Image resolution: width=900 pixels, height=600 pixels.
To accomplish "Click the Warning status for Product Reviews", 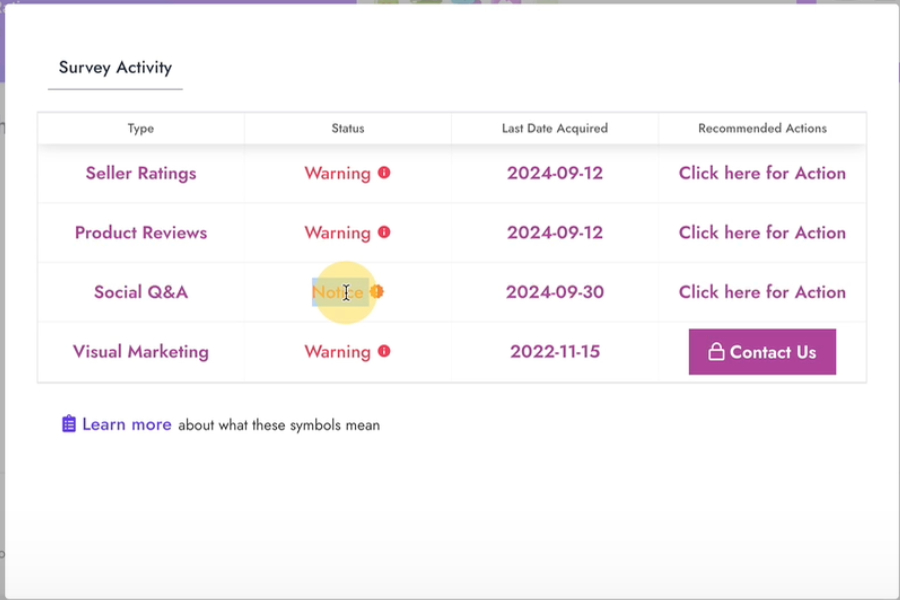I will [338, 233].
